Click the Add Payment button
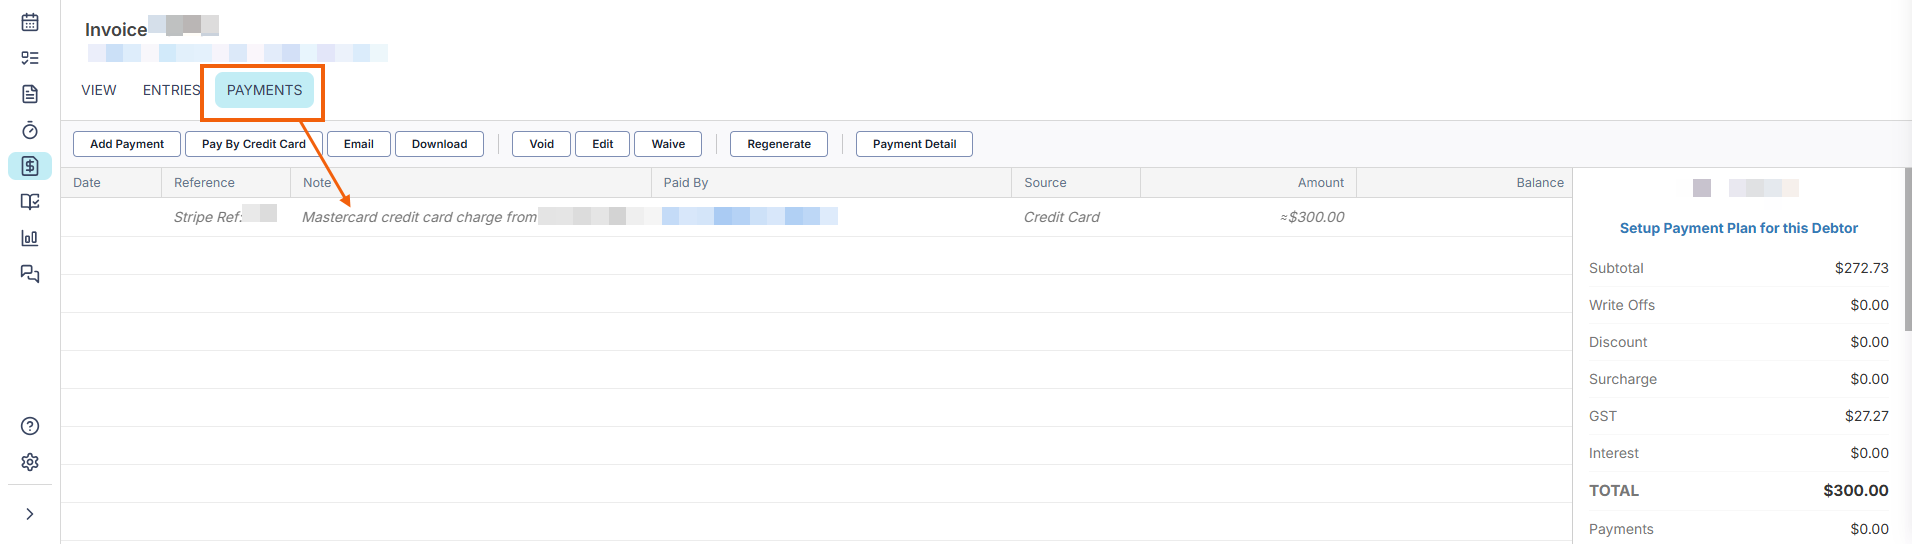The width and height of the screenshot is (1912, 544). pyautogui.click(x=127, y=144)
